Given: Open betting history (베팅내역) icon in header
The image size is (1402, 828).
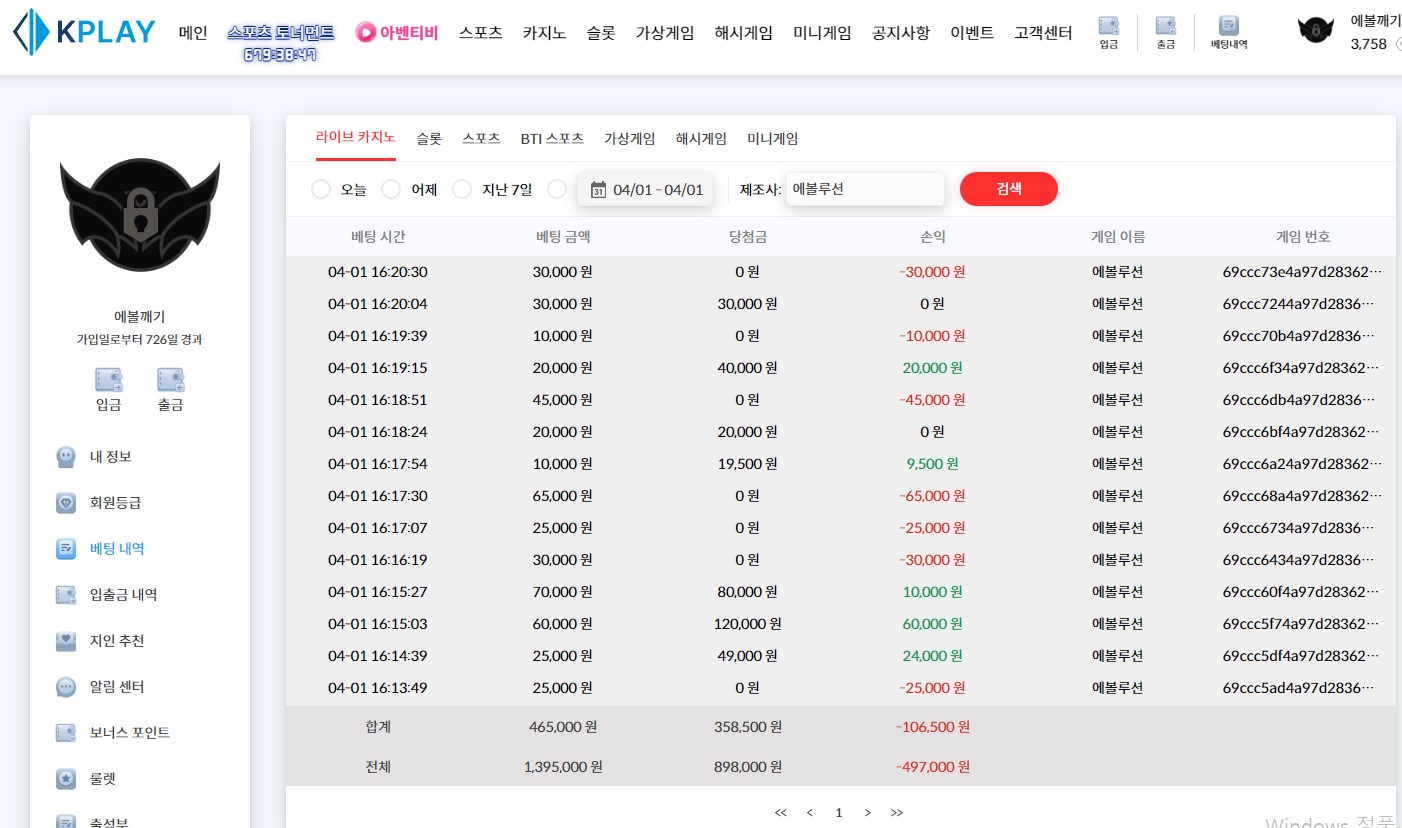Looking at the screenshot, I should (1229, 32).
